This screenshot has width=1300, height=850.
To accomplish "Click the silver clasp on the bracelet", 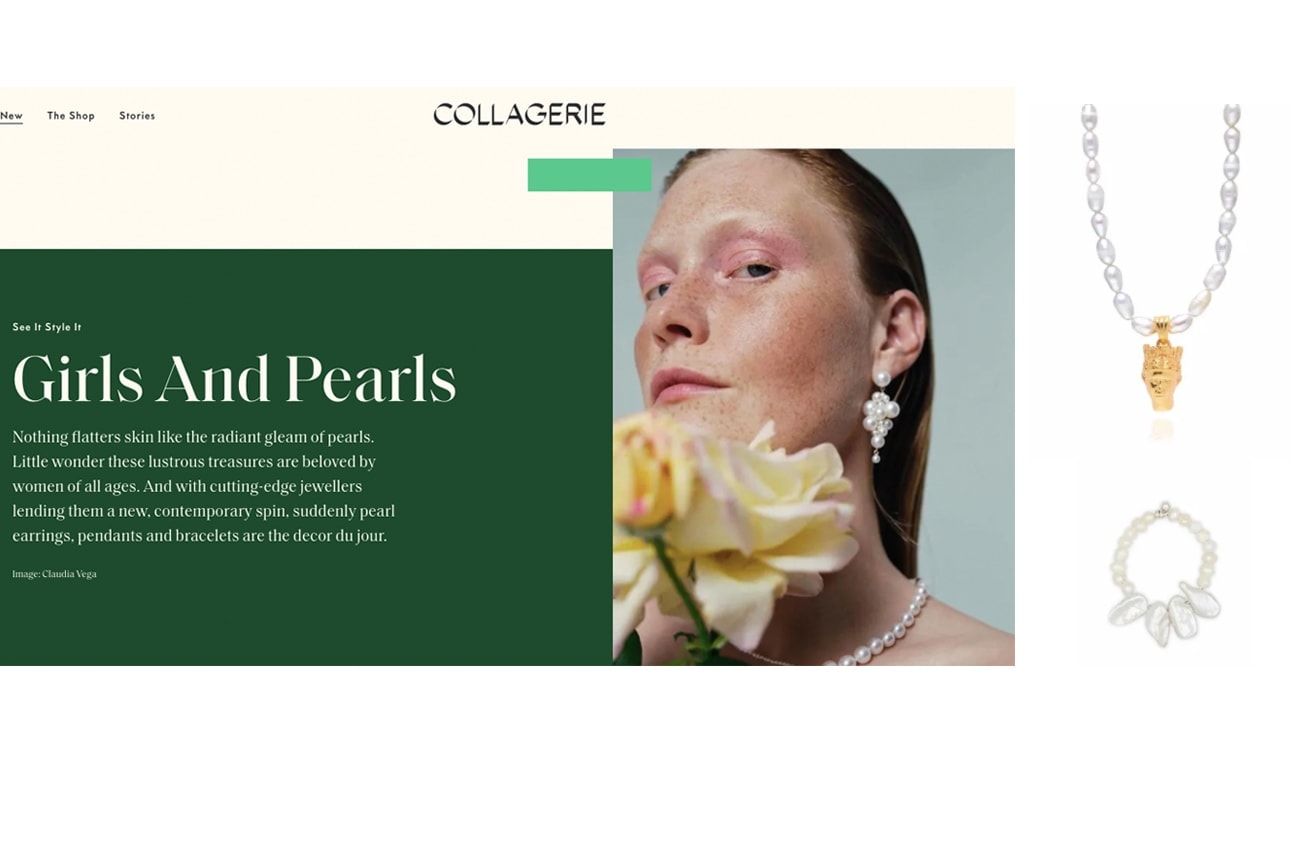I will 1163,510.
